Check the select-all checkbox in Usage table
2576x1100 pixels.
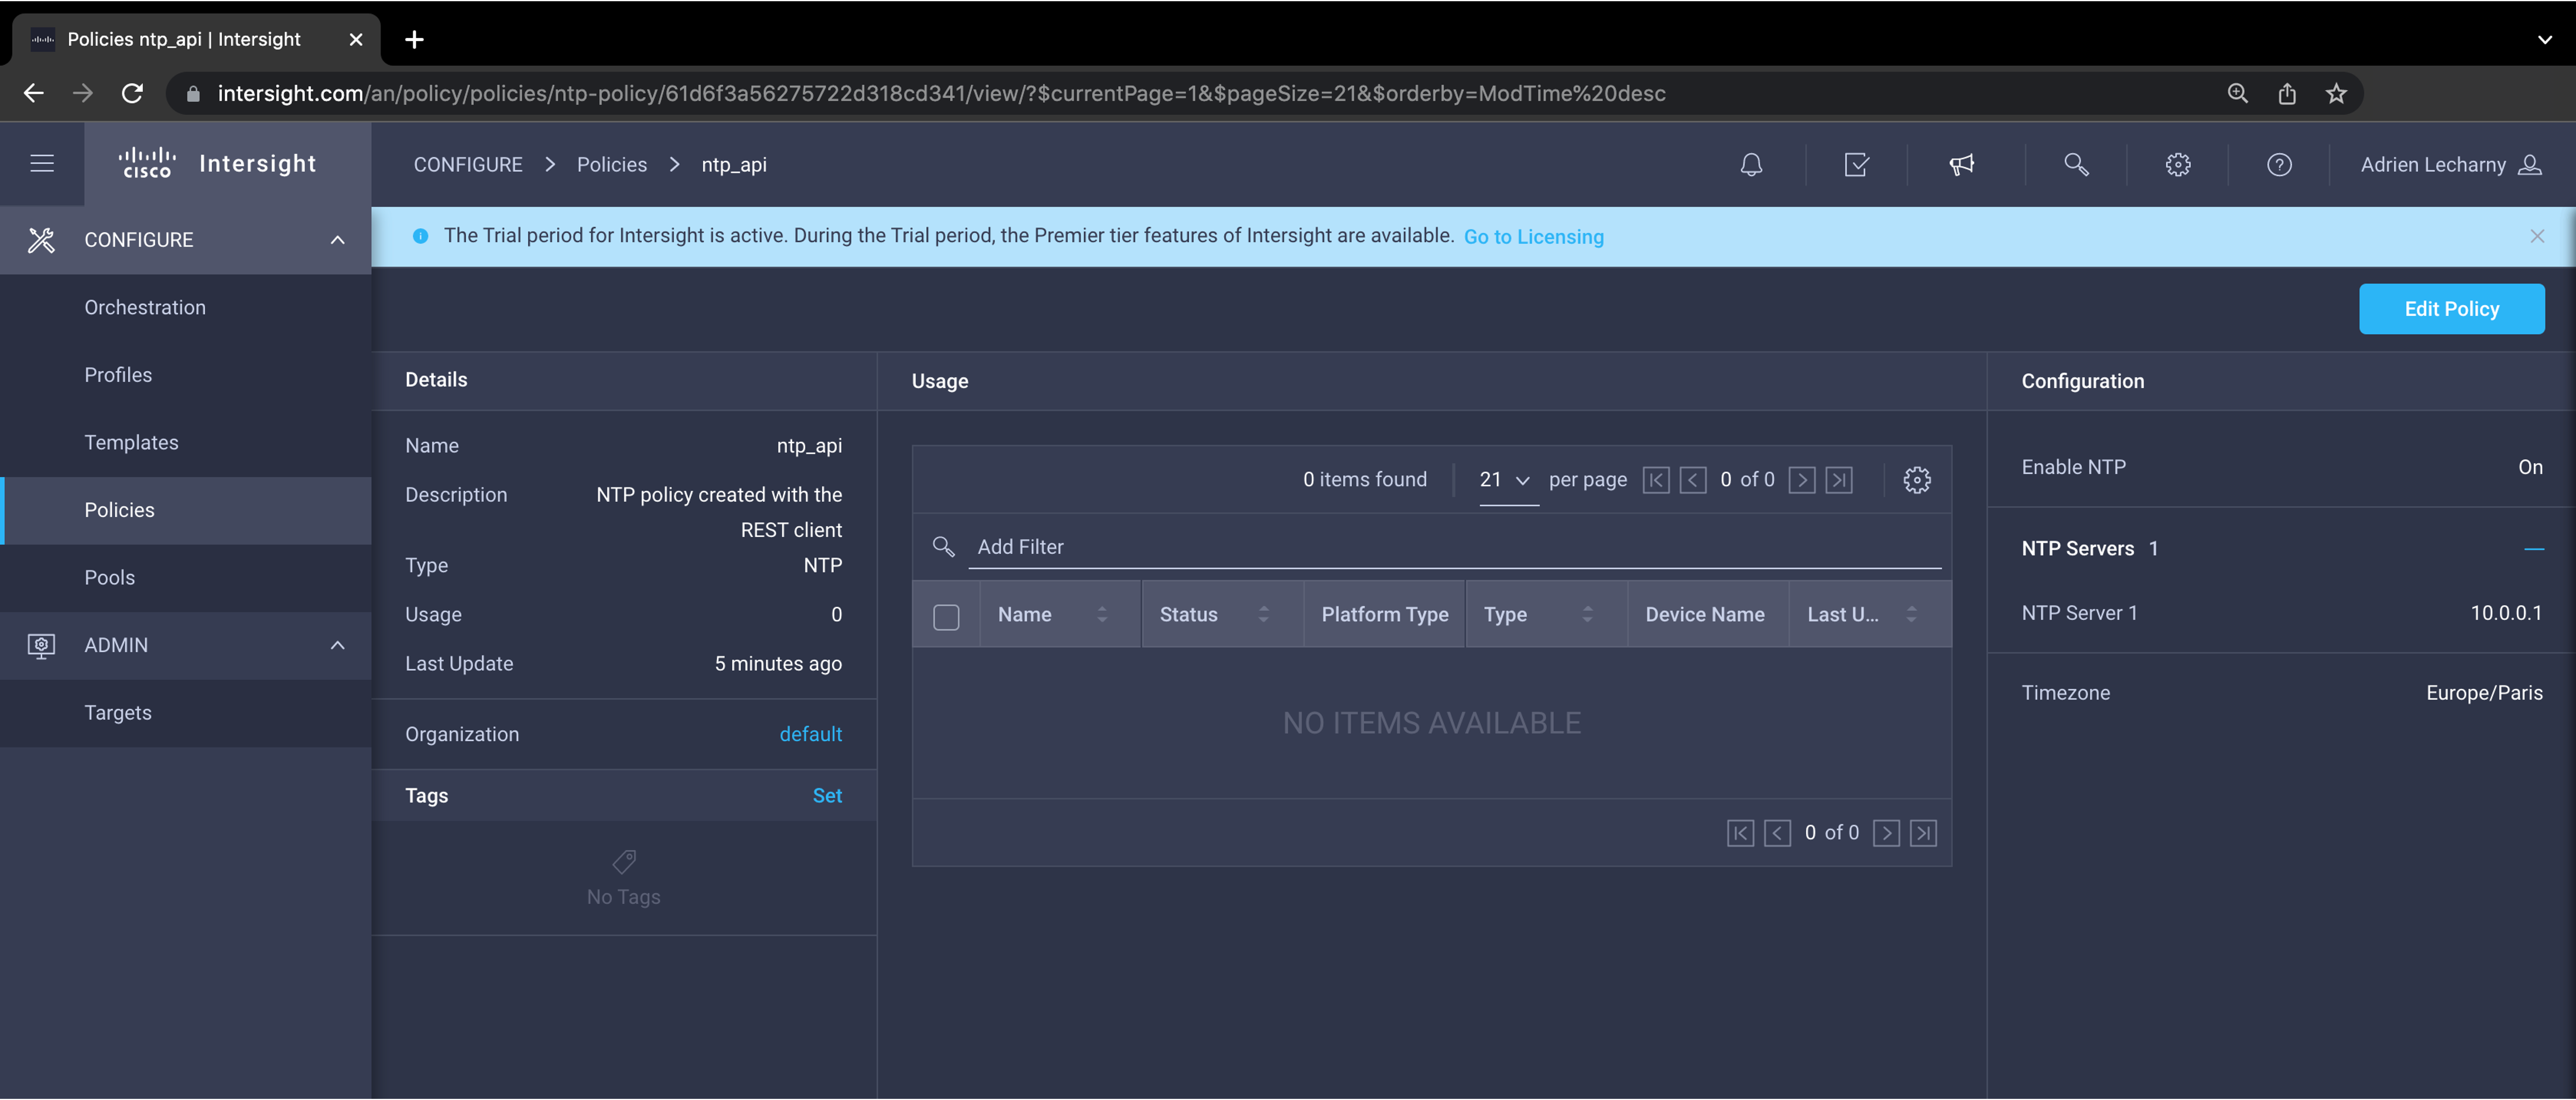point(946,616)
